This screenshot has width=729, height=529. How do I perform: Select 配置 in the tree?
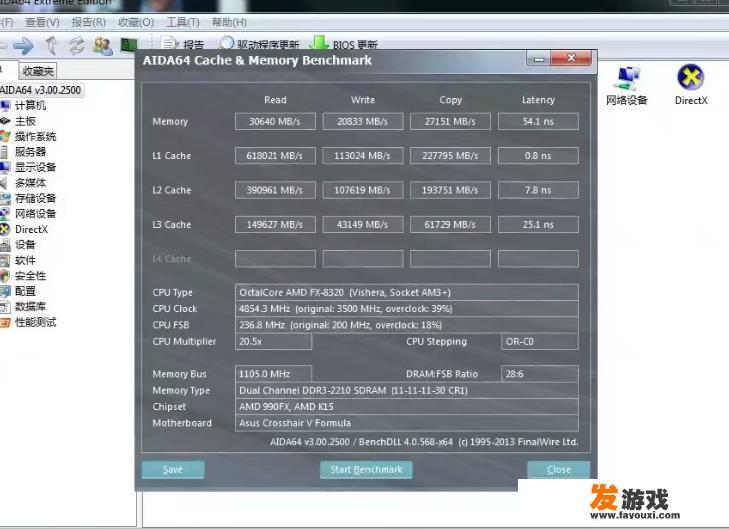click(x=25, y=291)
